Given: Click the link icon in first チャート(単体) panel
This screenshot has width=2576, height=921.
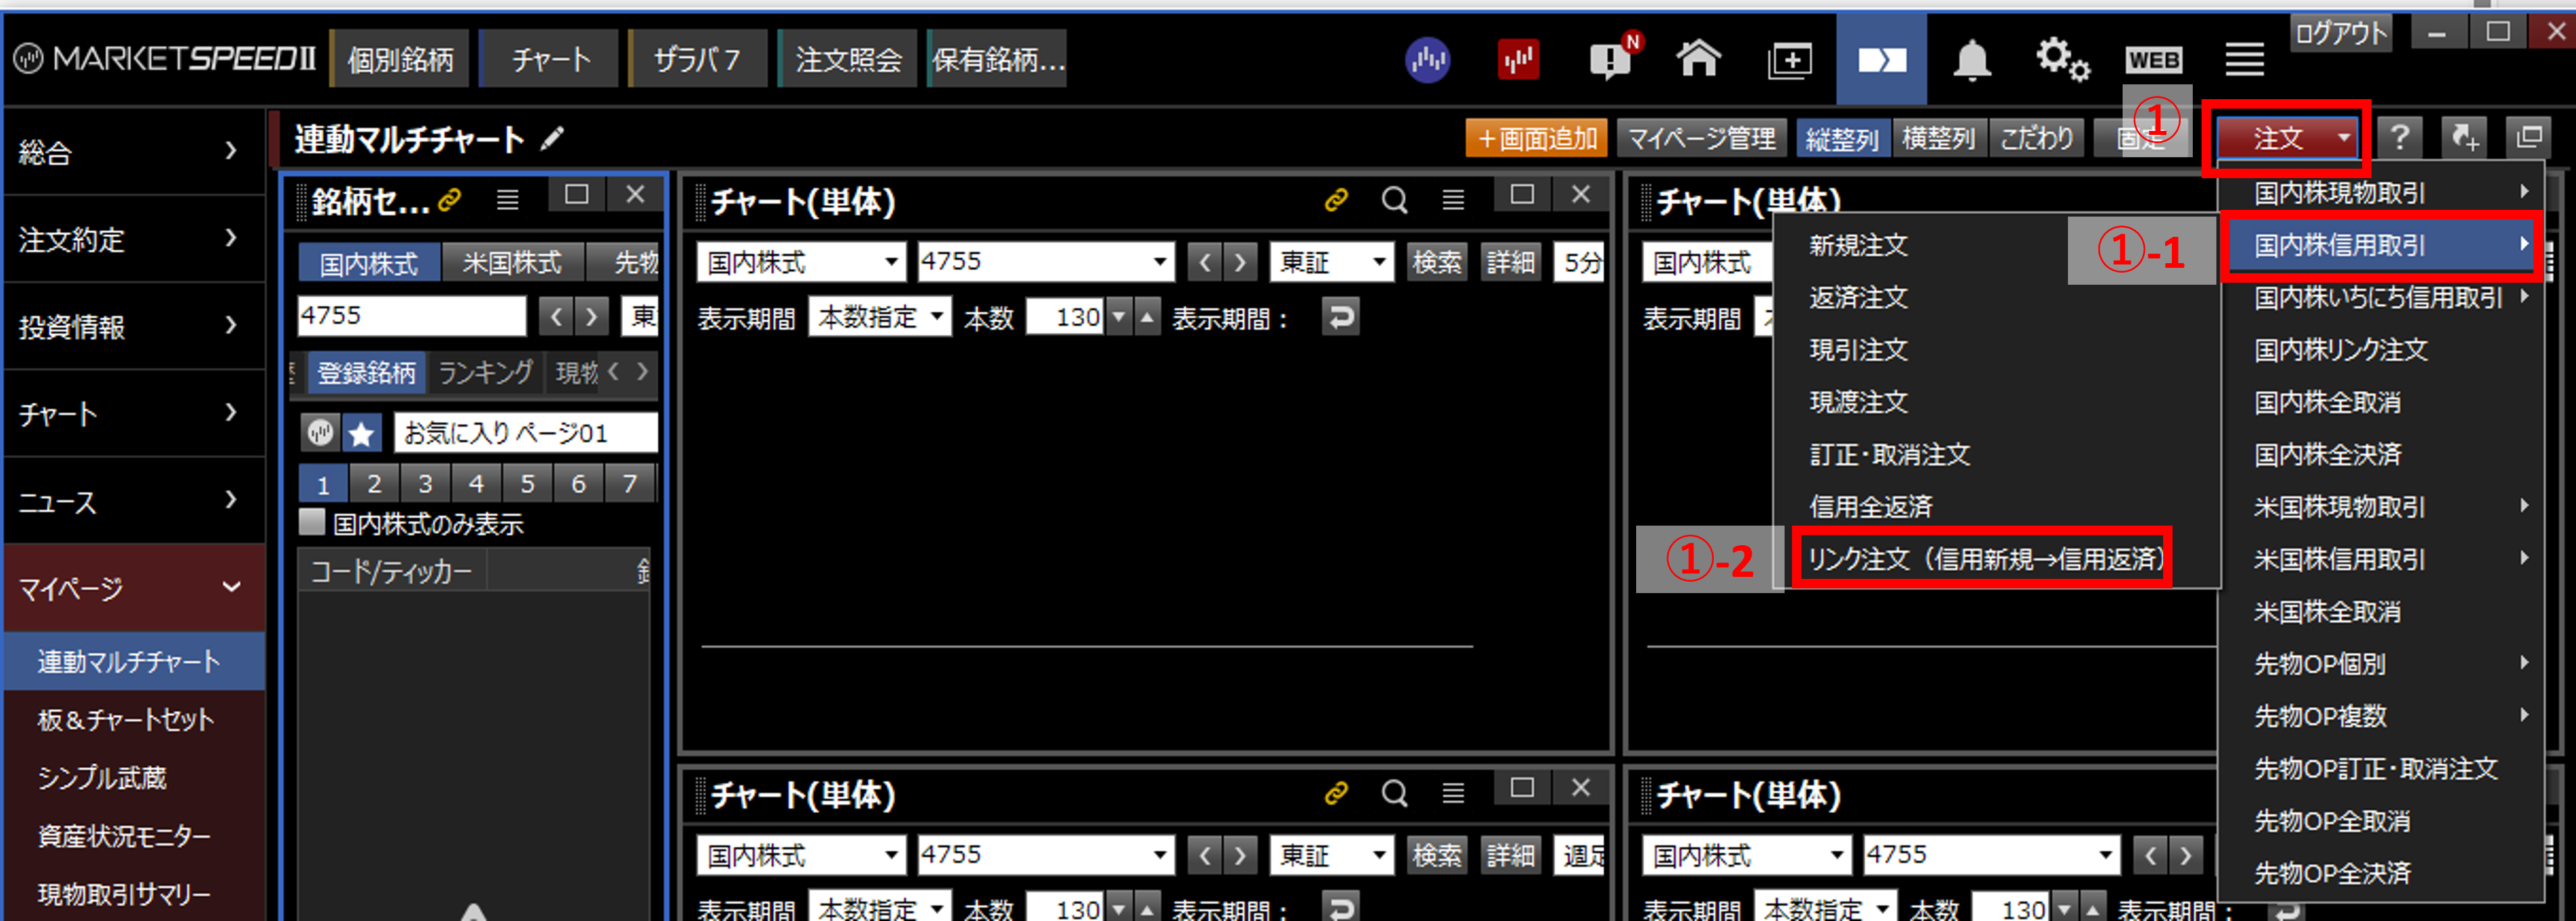Looking at the screenshot, I should click(x=1335, y=200).
